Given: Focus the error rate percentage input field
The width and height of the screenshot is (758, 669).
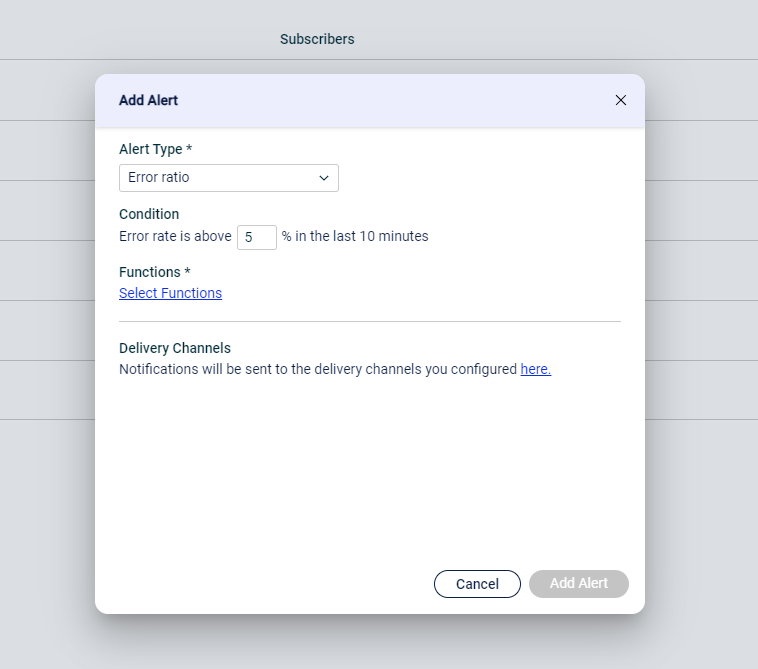Looking at the screenshot, I should point(257,237).
